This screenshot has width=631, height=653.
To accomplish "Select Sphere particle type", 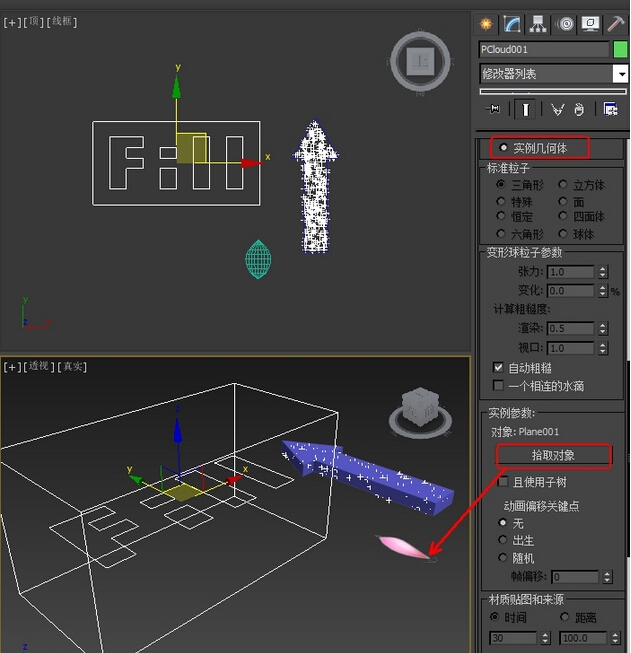I will tap(563, 234).
